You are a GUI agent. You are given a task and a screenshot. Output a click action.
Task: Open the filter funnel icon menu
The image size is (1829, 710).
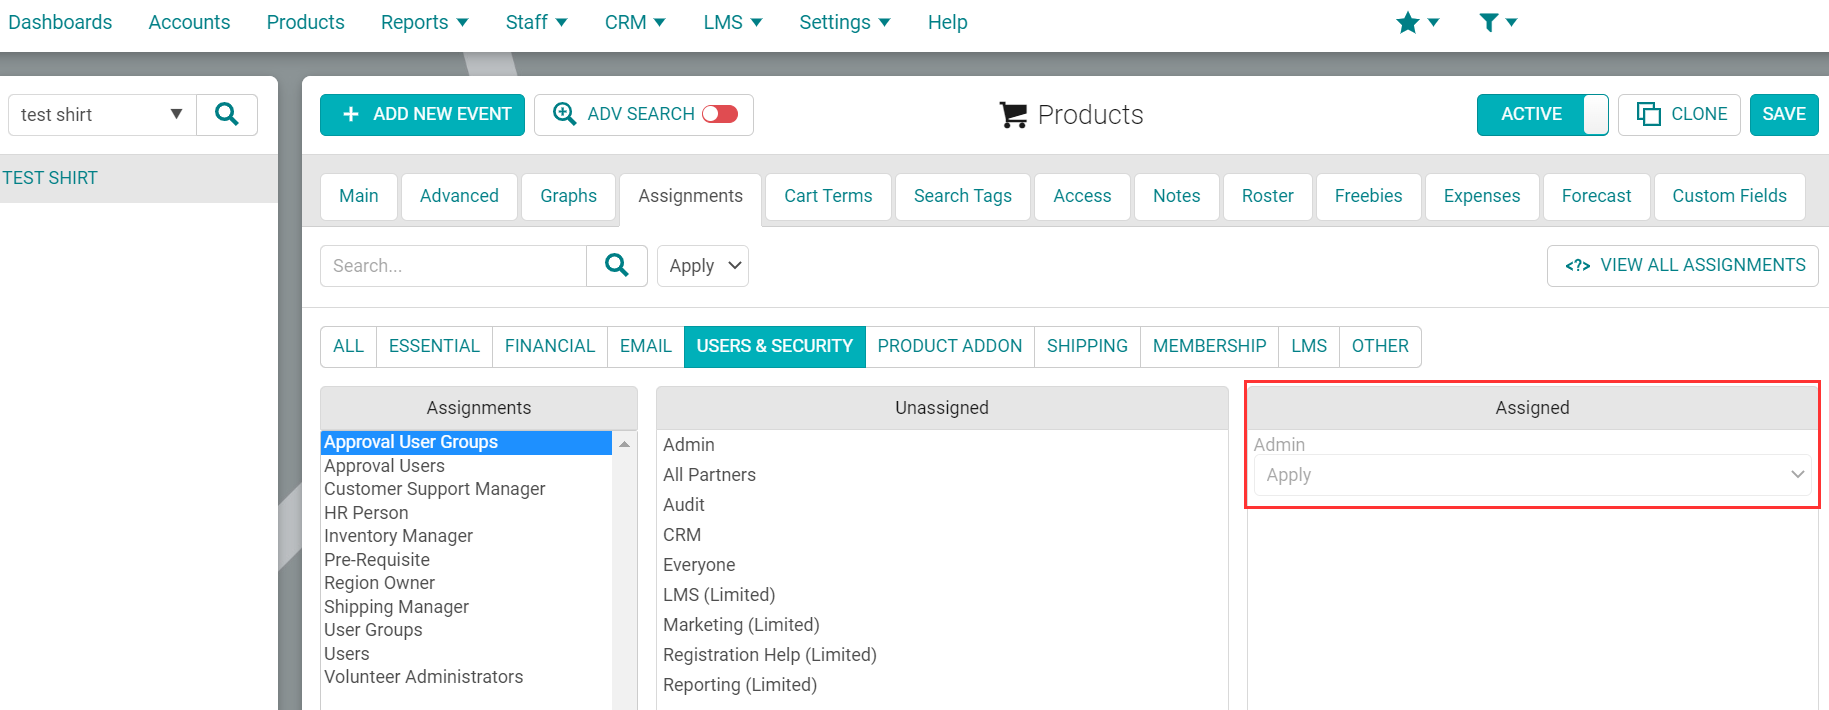click(1497, 22)
